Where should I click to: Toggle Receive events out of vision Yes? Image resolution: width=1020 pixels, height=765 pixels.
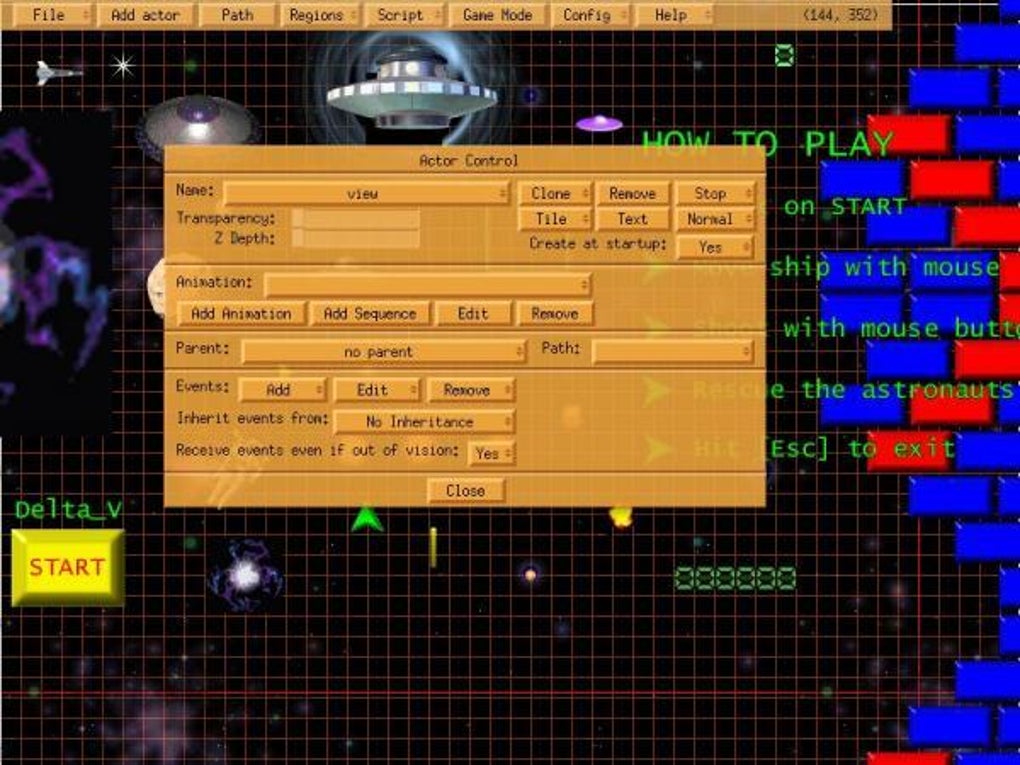coord(491,453)
